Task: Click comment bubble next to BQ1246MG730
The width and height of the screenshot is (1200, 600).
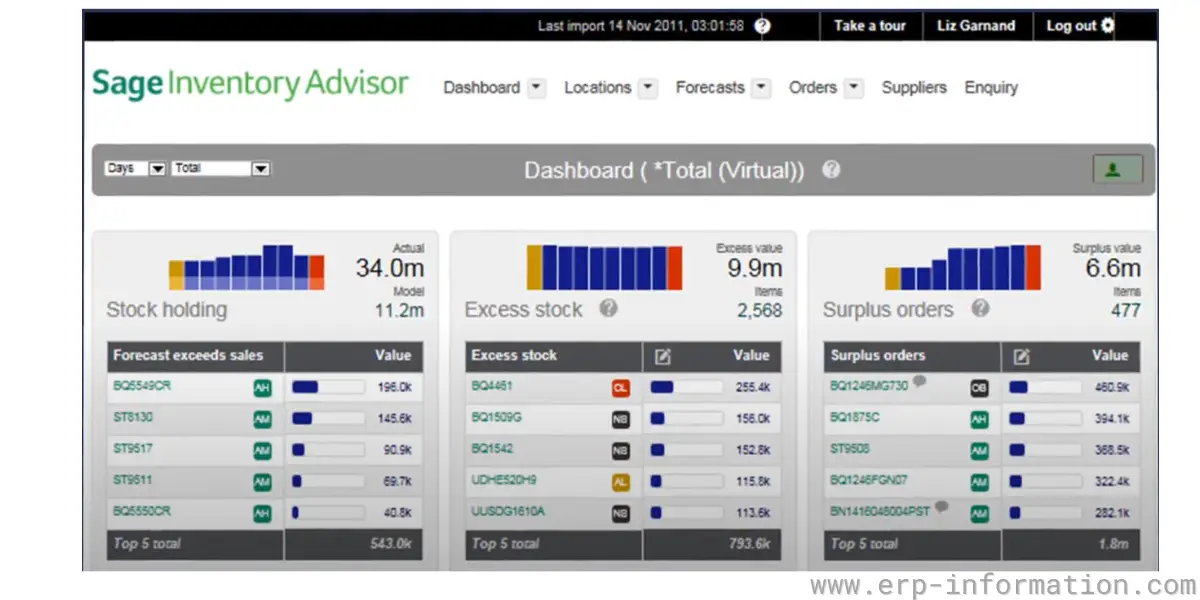Action: 918,381
